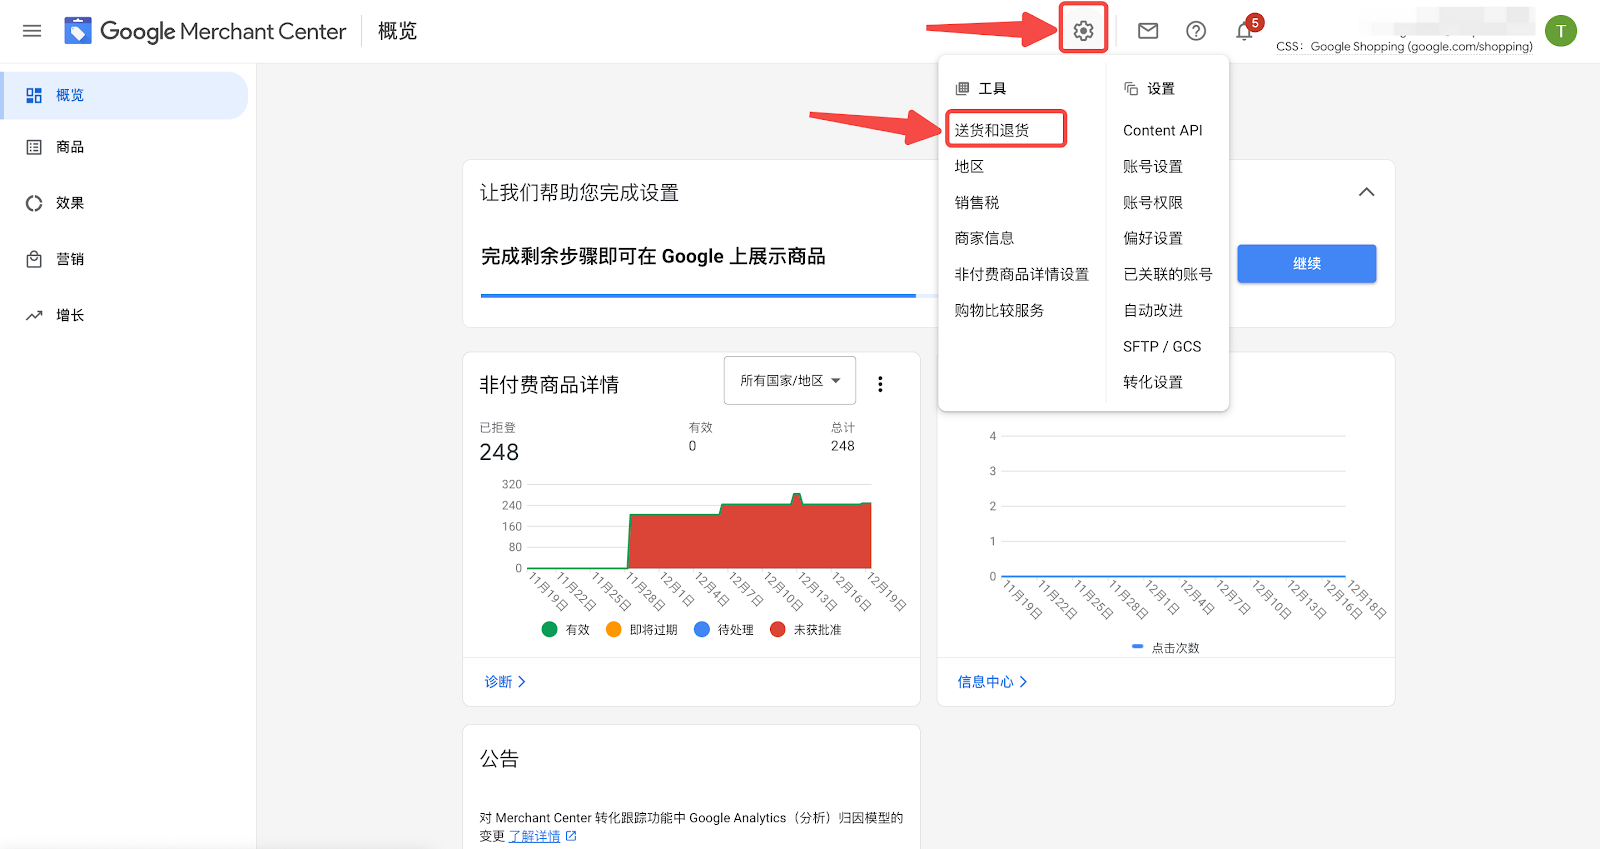This screenshot has width=1600, height=849.
Task: Open SFTP / GCS settings entry
Action: tap(1162, 346)
